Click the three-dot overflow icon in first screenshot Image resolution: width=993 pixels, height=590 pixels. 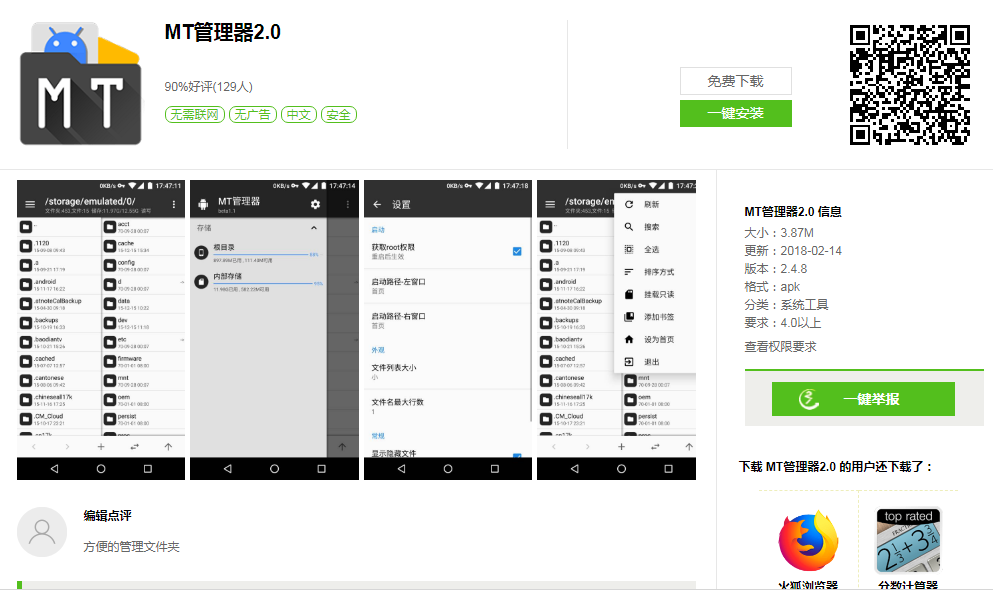[174, 204]
